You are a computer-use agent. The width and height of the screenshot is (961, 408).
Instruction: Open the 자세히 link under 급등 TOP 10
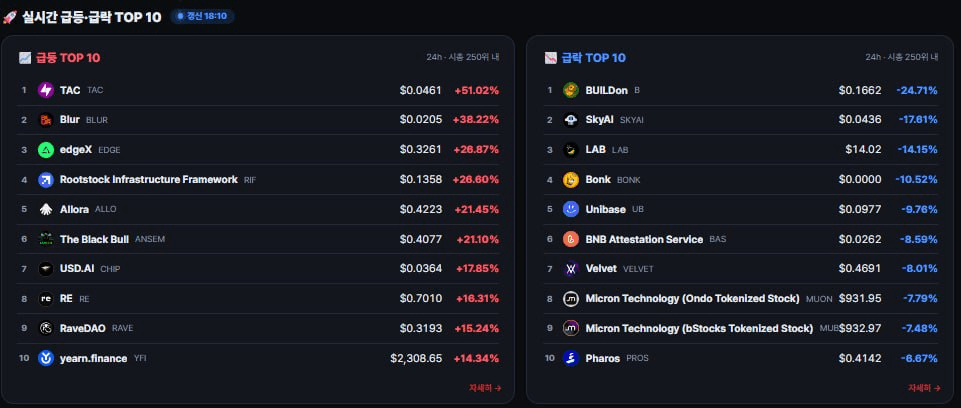click(485, 388)
